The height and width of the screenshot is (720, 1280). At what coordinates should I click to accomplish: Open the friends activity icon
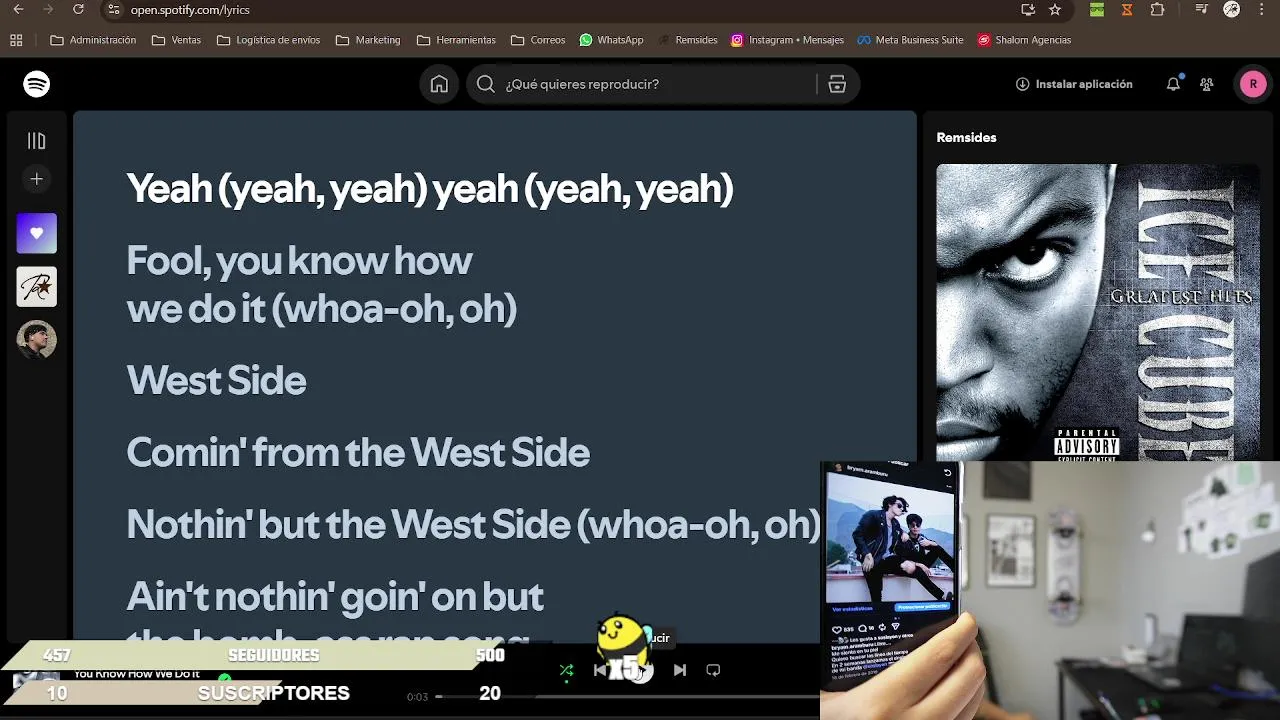pyautogui.click(x=1207, y=84)
